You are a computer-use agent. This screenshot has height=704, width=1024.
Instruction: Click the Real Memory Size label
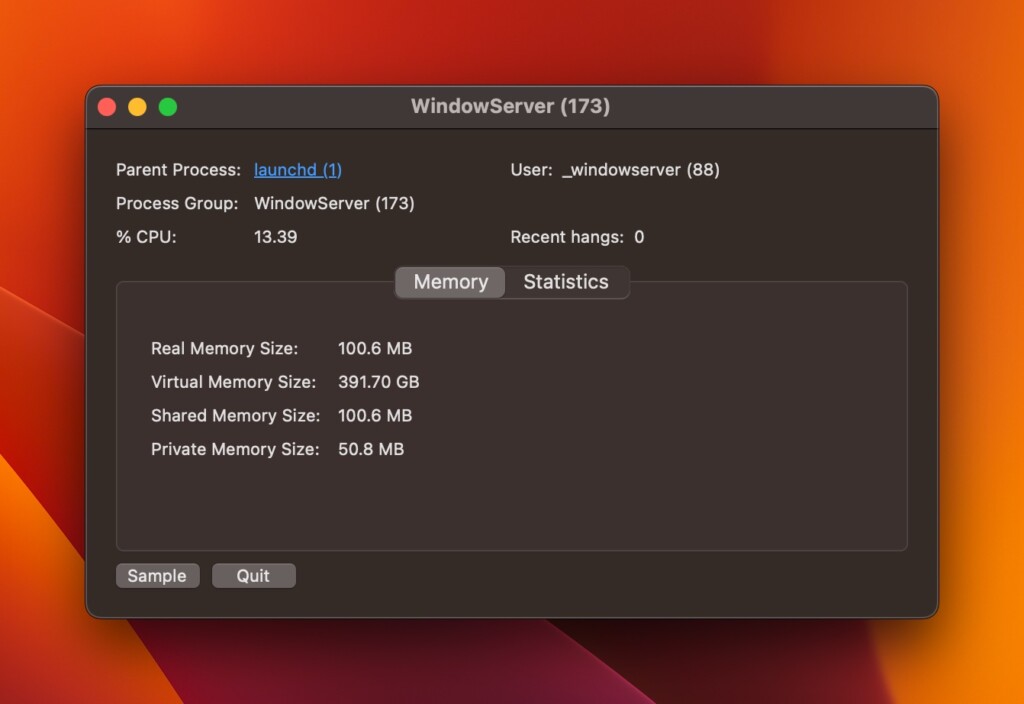tap(224, 349)
